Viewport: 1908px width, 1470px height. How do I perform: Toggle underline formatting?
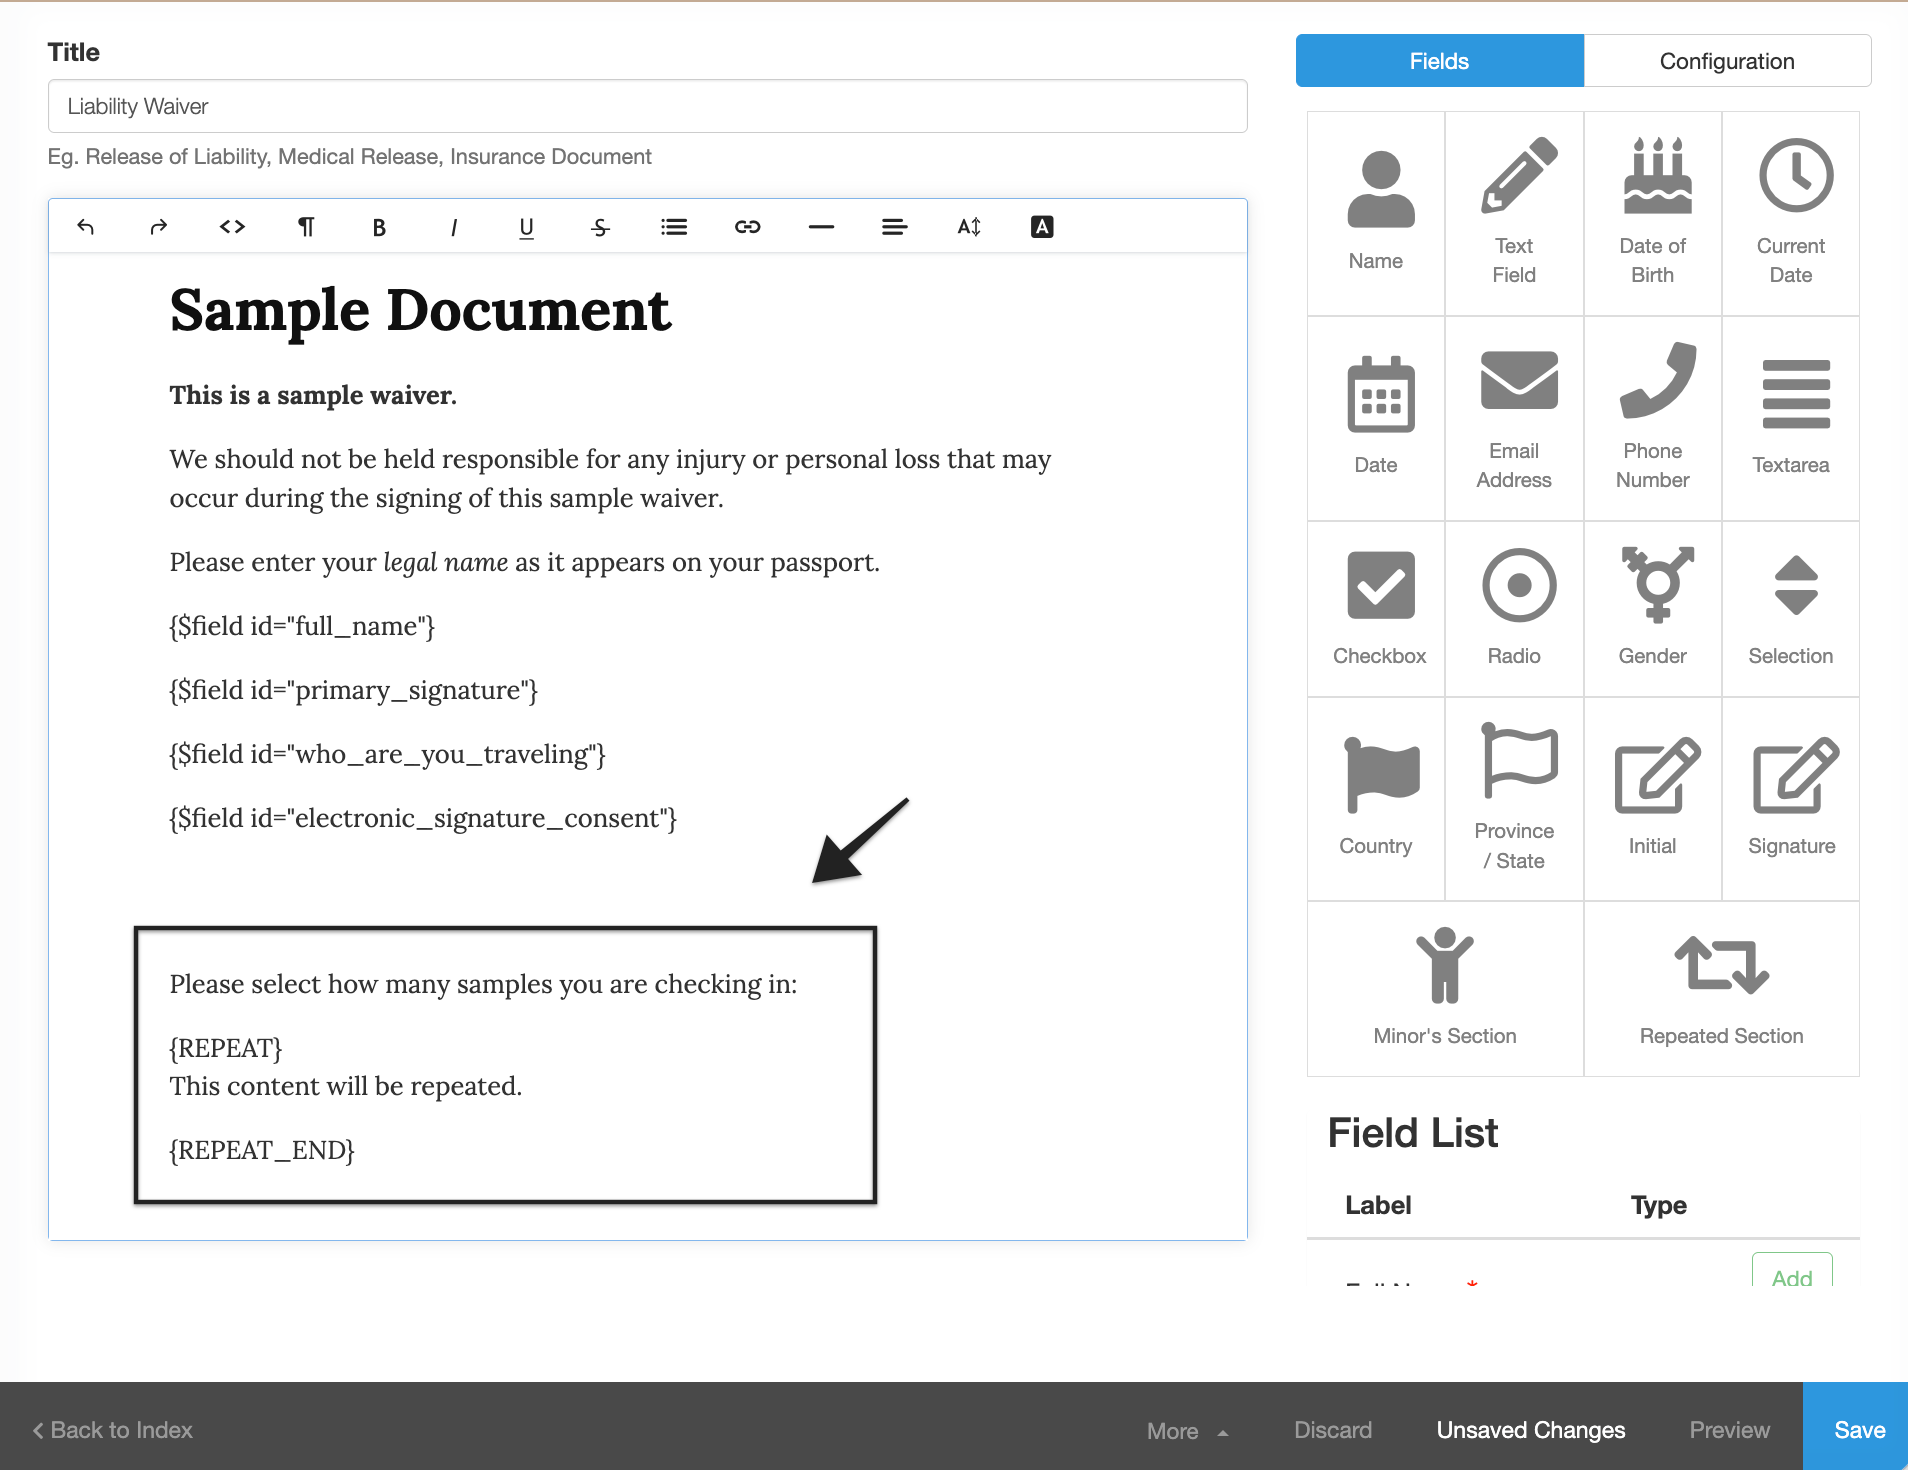(x=526, y=227)
